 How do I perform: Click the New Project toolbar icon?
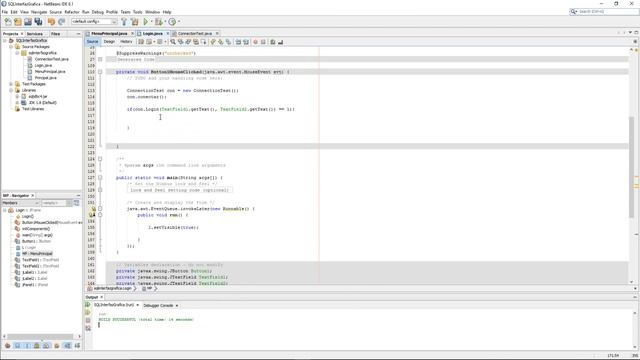[18, 22]
